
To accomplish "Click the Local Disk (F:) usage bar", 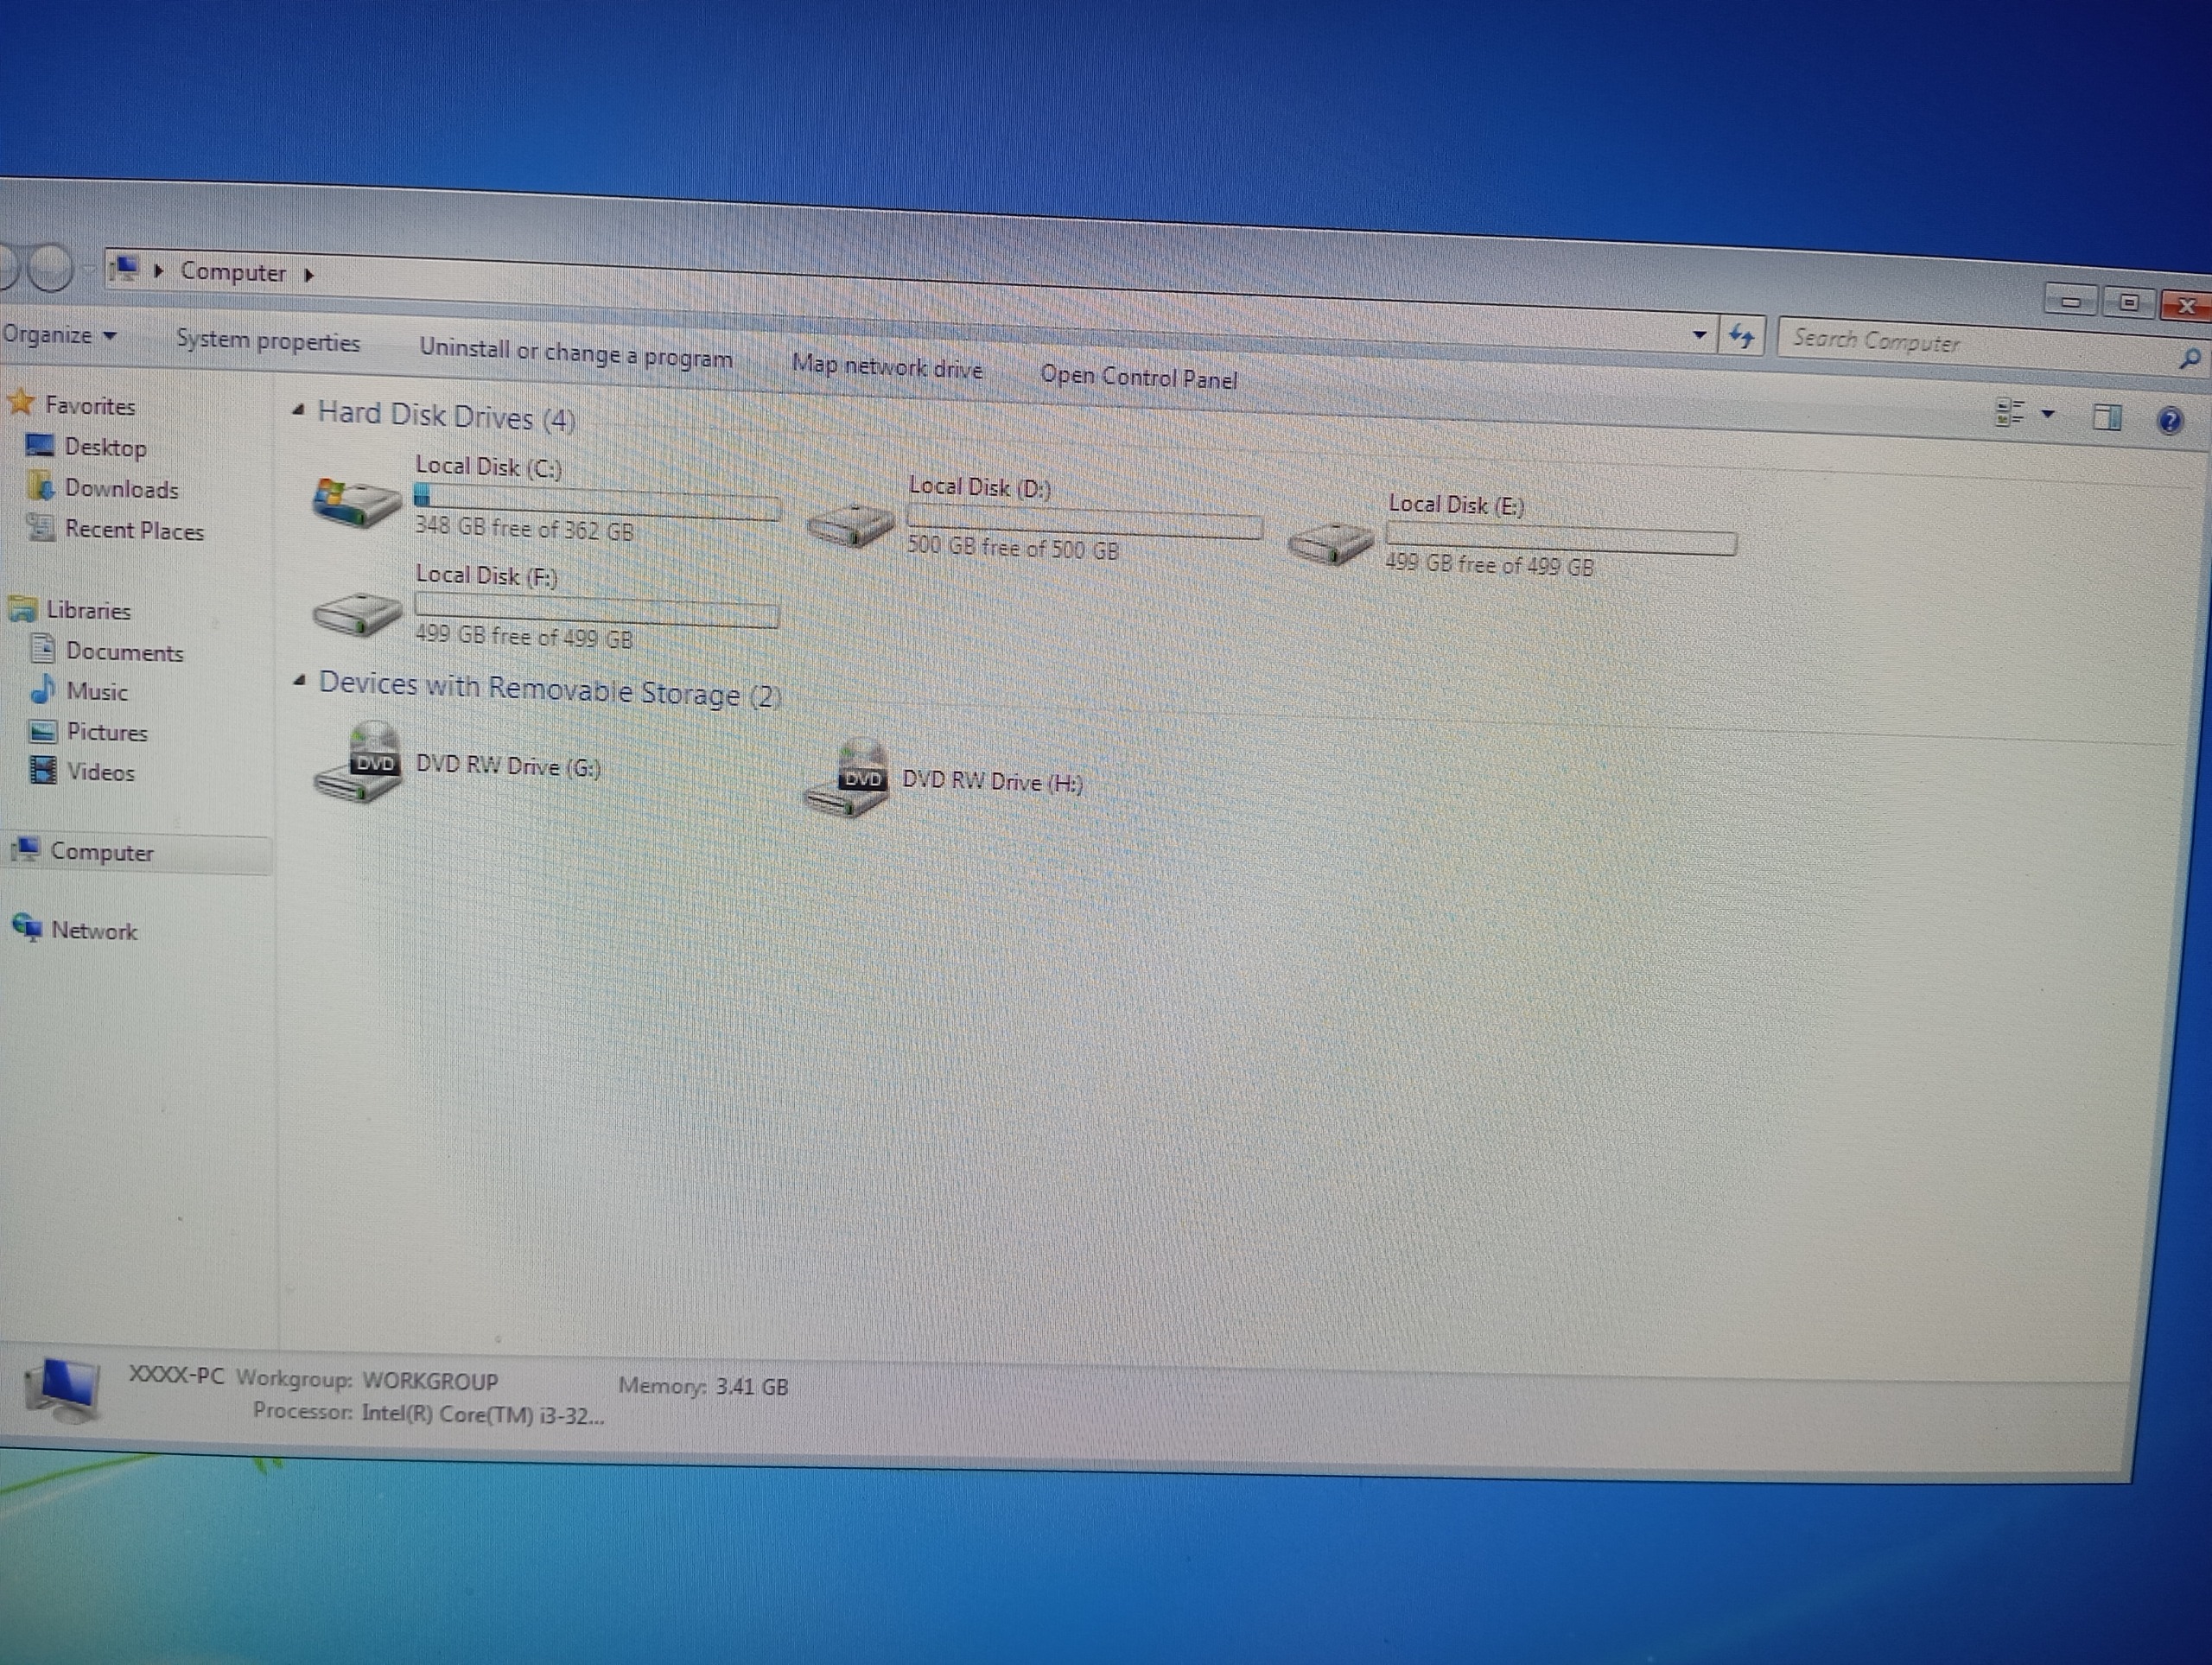I will (596, 609).
